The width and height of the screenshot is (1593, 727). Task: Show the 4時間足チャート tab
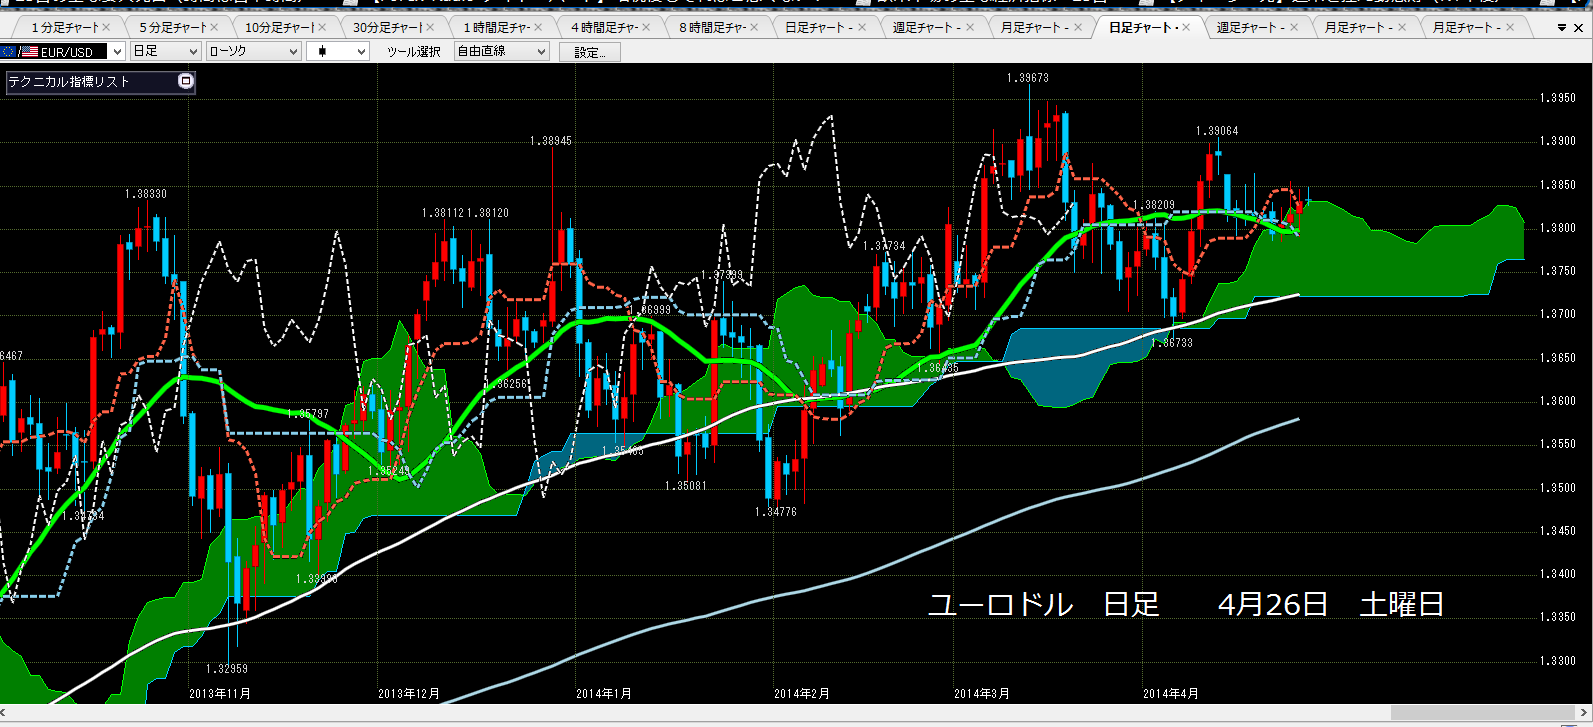[x=604, y=27]
